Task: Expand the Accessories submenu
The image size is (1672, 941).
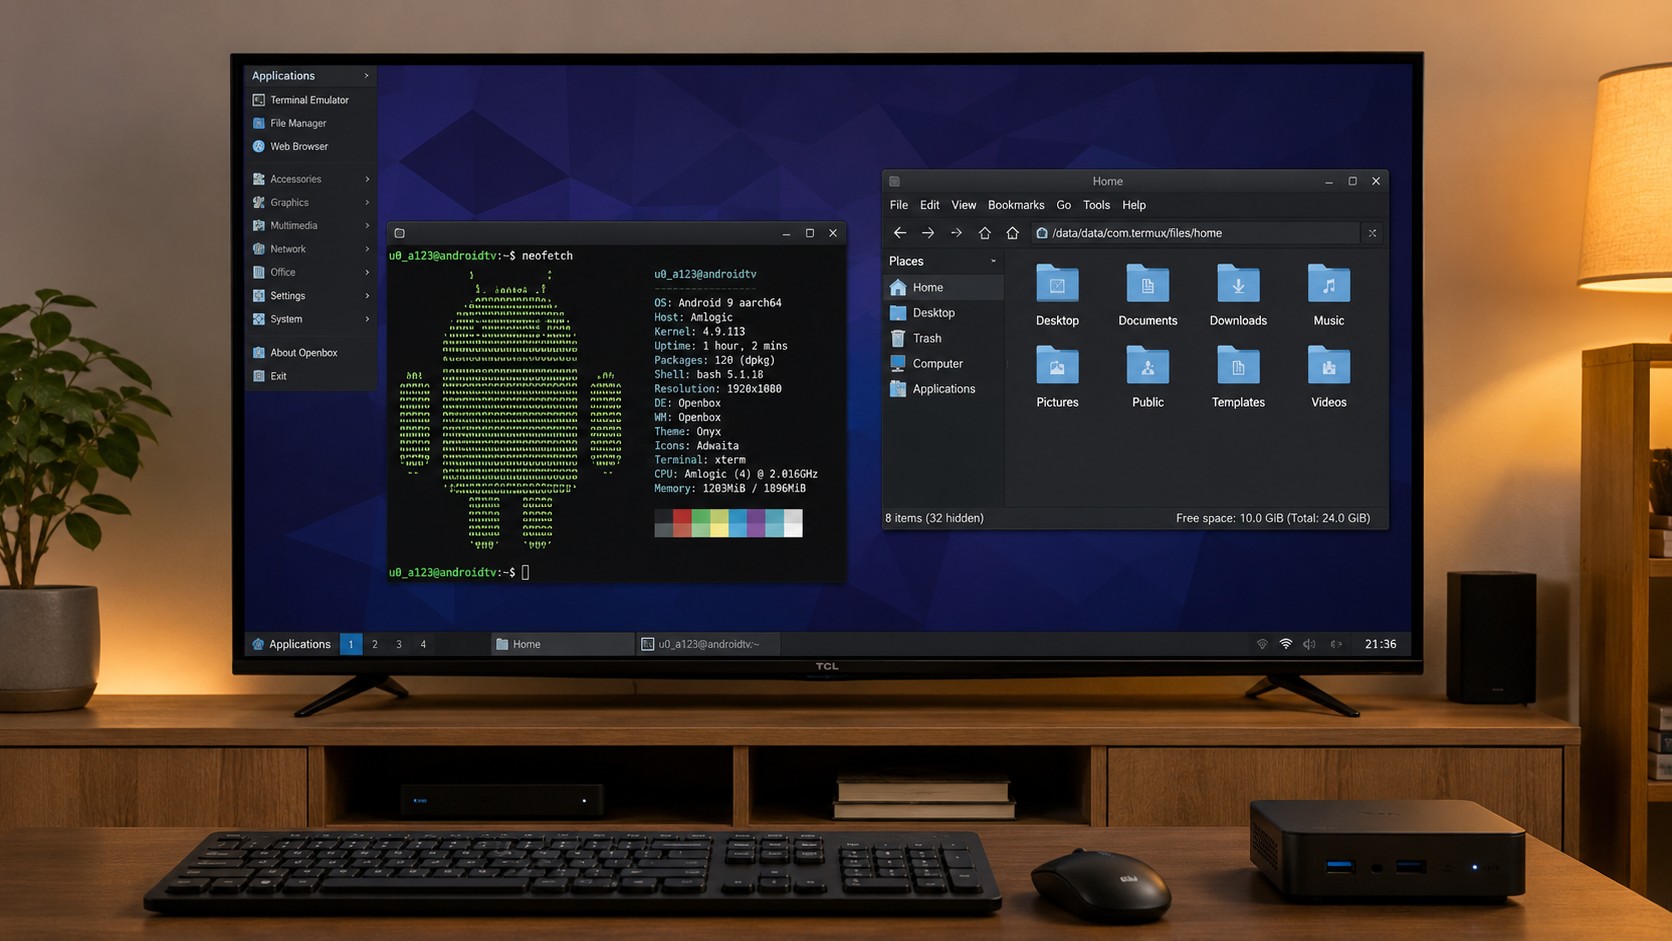Action: click(x=310, y=179)
